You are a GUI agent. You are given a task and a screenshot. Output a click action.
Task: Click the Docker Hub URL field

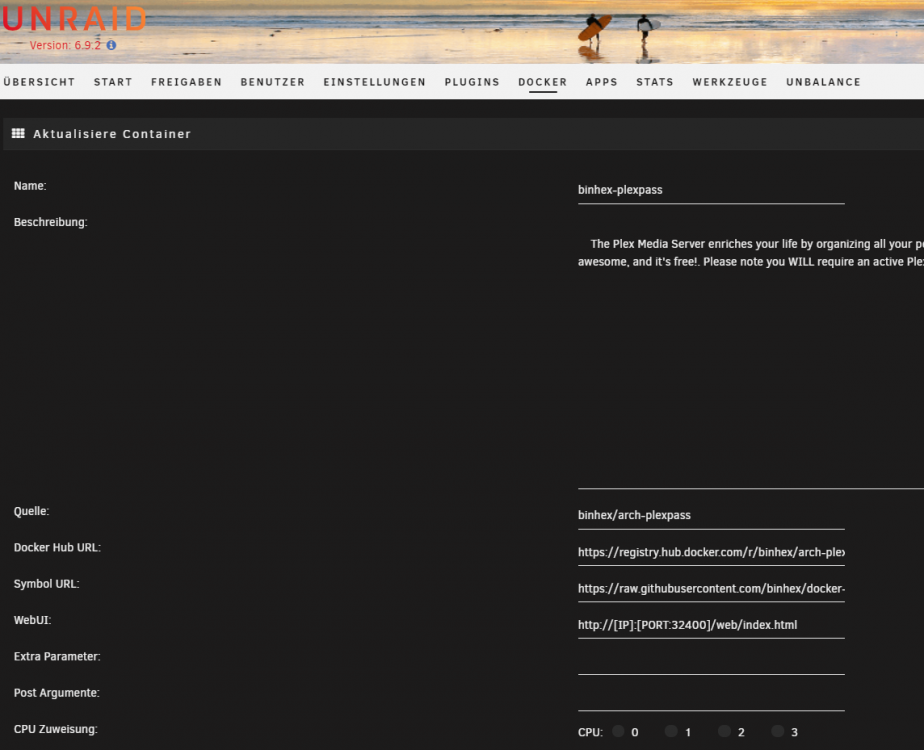coord(711,552)
